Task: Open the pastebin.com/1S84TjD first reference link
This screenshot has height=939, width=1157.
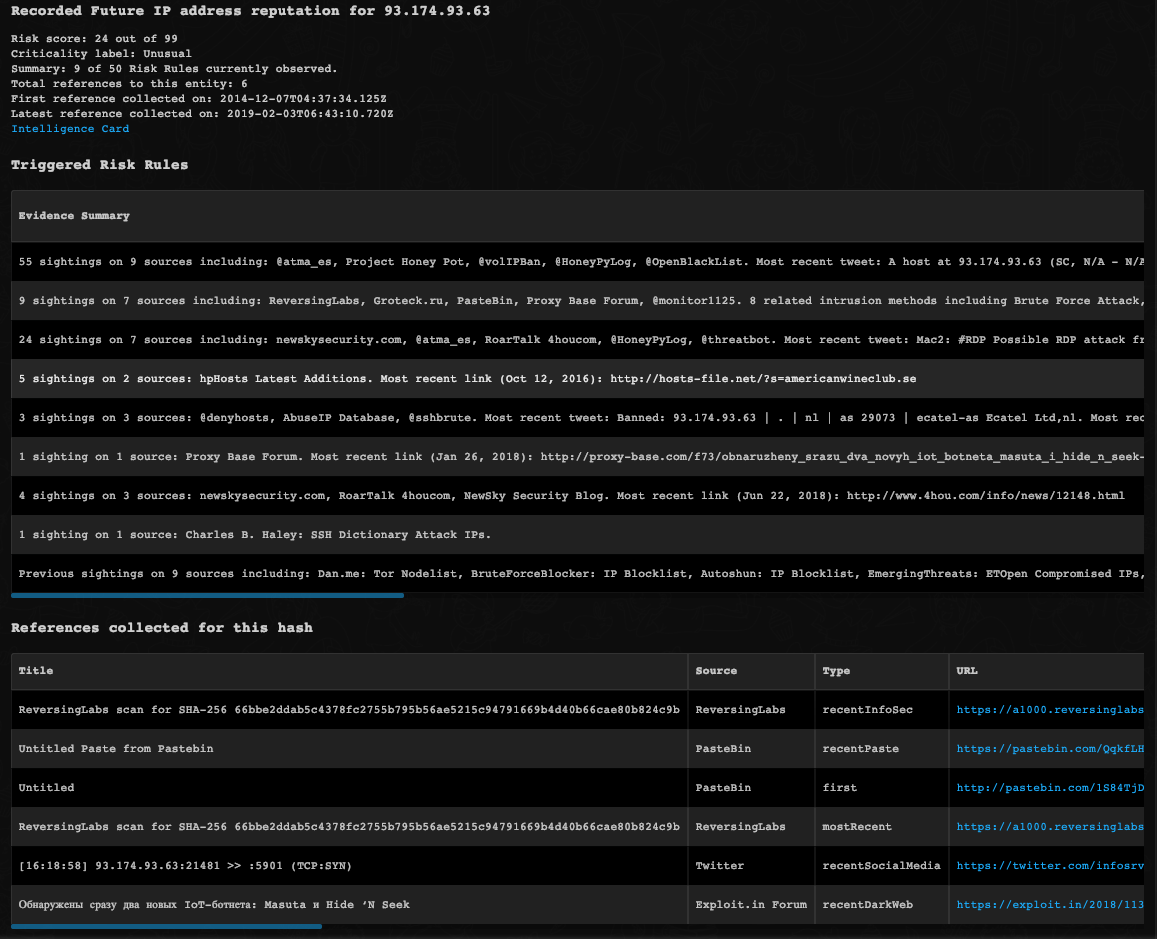Action: click(x=1049, y=787)
